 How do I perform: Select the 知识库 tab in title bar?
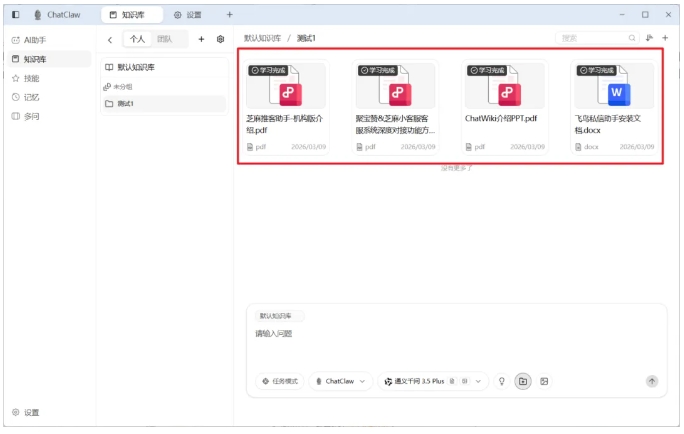point(132,15)
